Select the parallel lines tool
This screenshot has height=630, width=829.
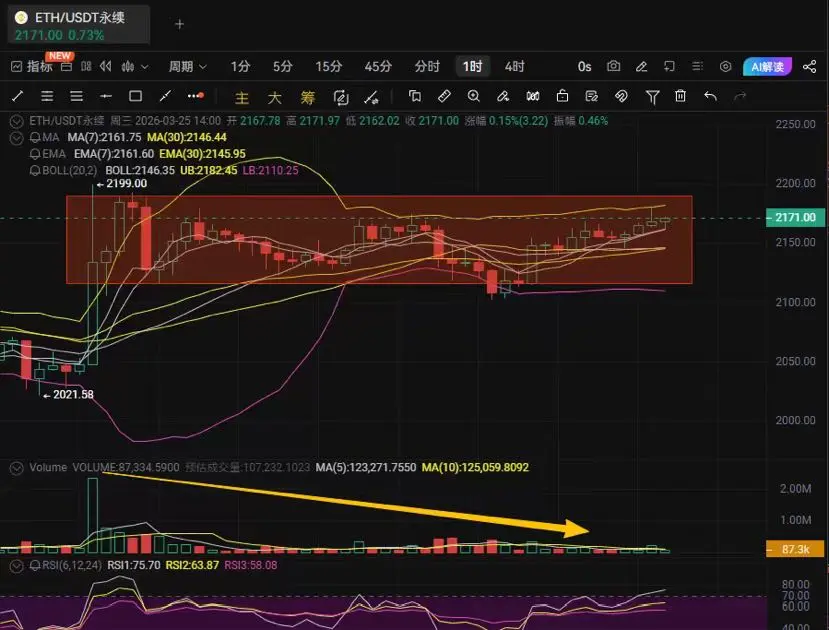pyautogui.click(x=77, y=96)
